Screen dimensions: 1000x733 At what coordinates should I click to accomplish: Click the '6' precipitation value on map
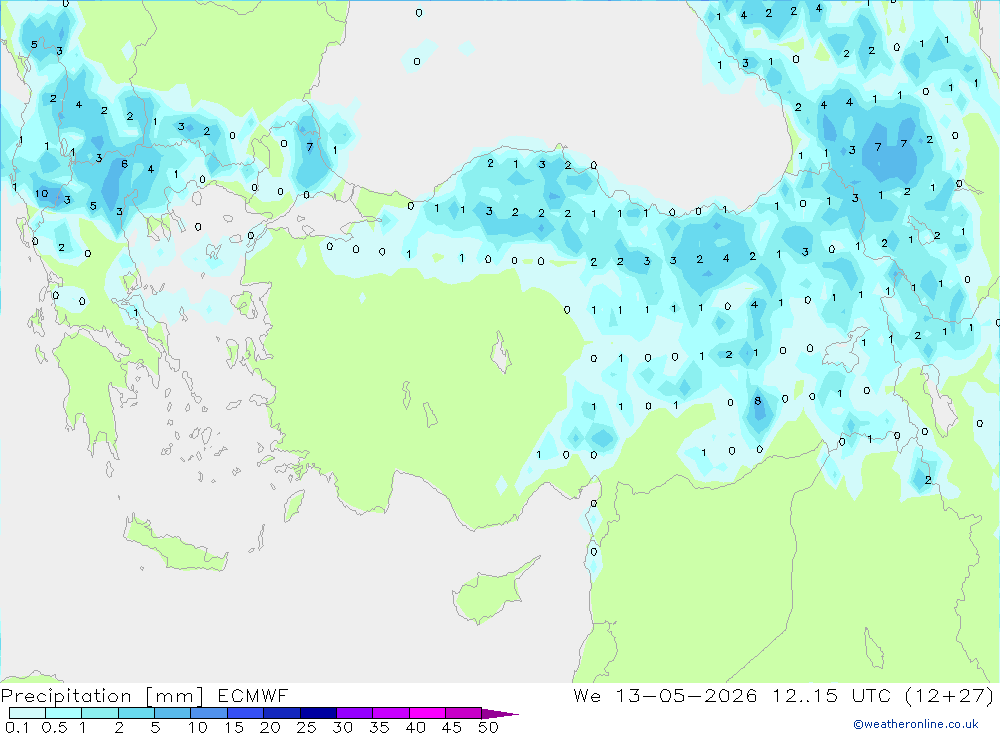124,164
